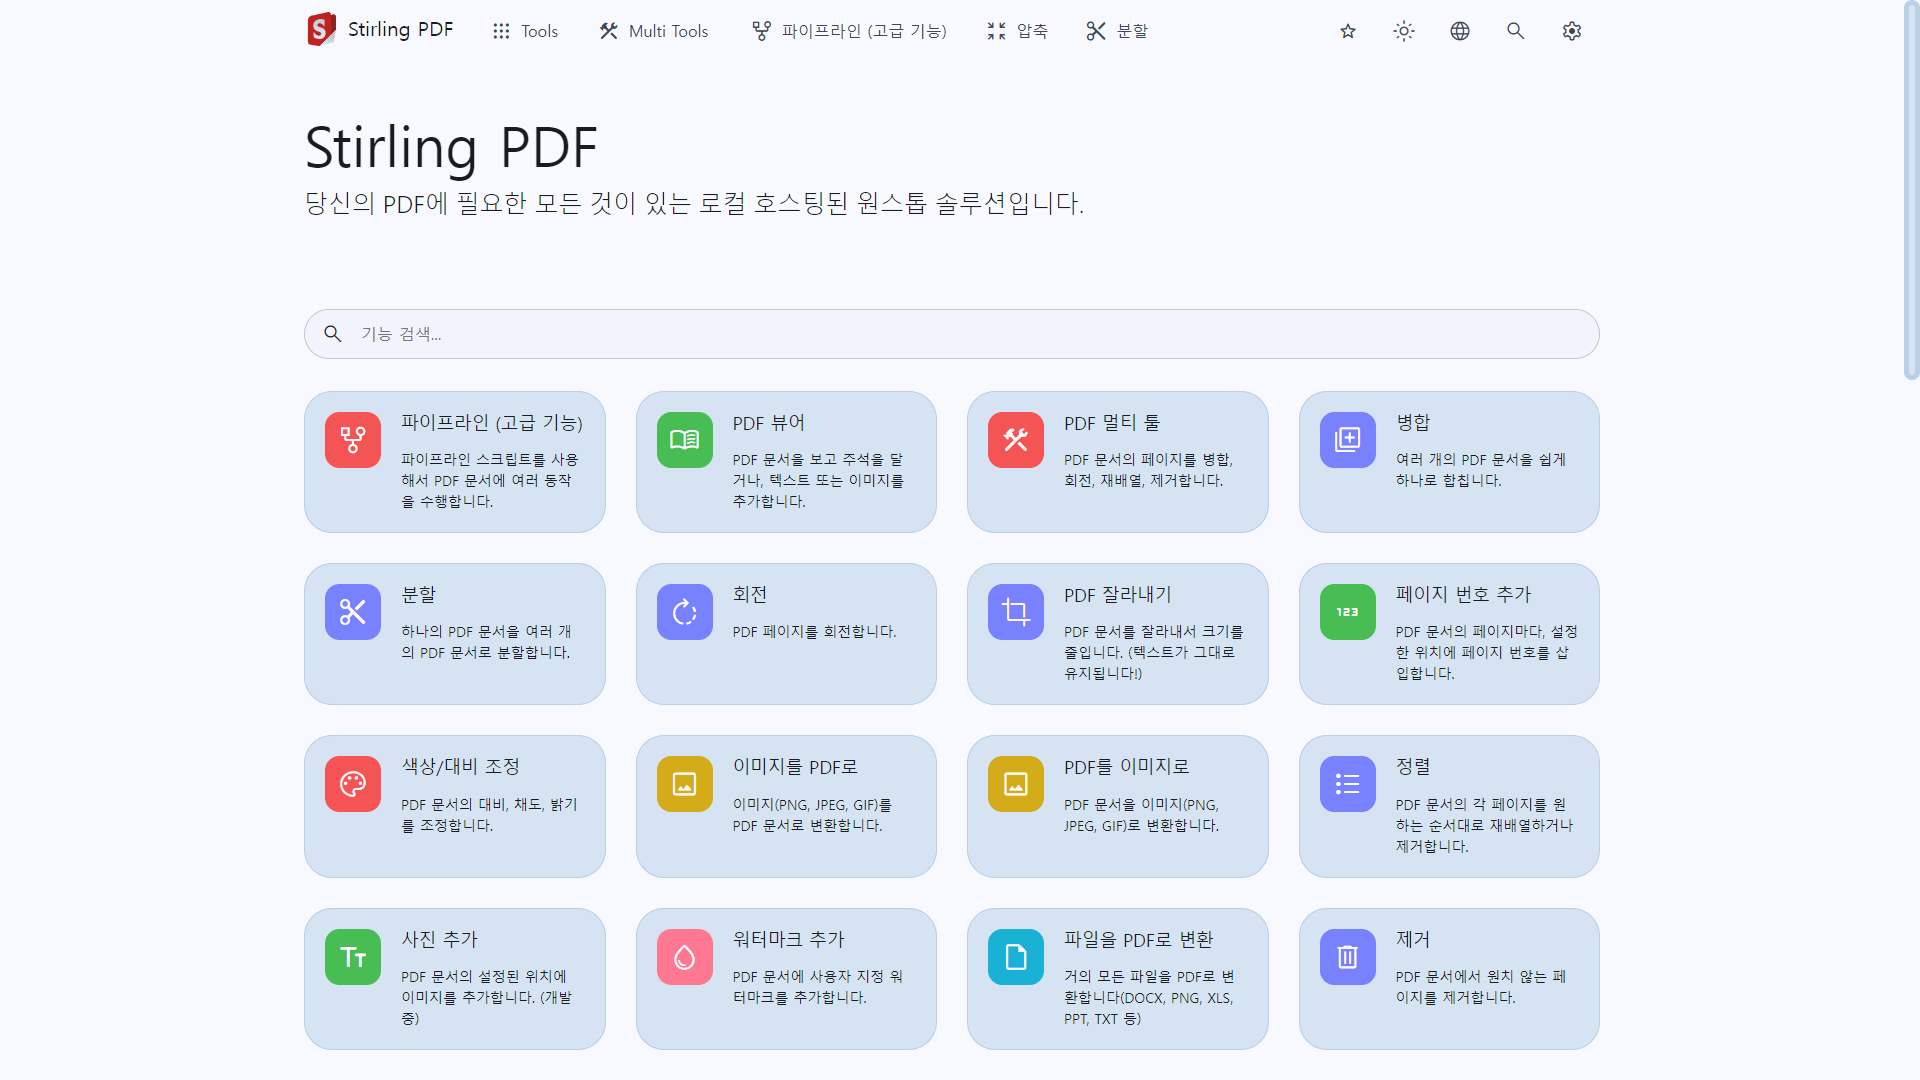Open 분할 in the navbar

[x=1117, y=31]
